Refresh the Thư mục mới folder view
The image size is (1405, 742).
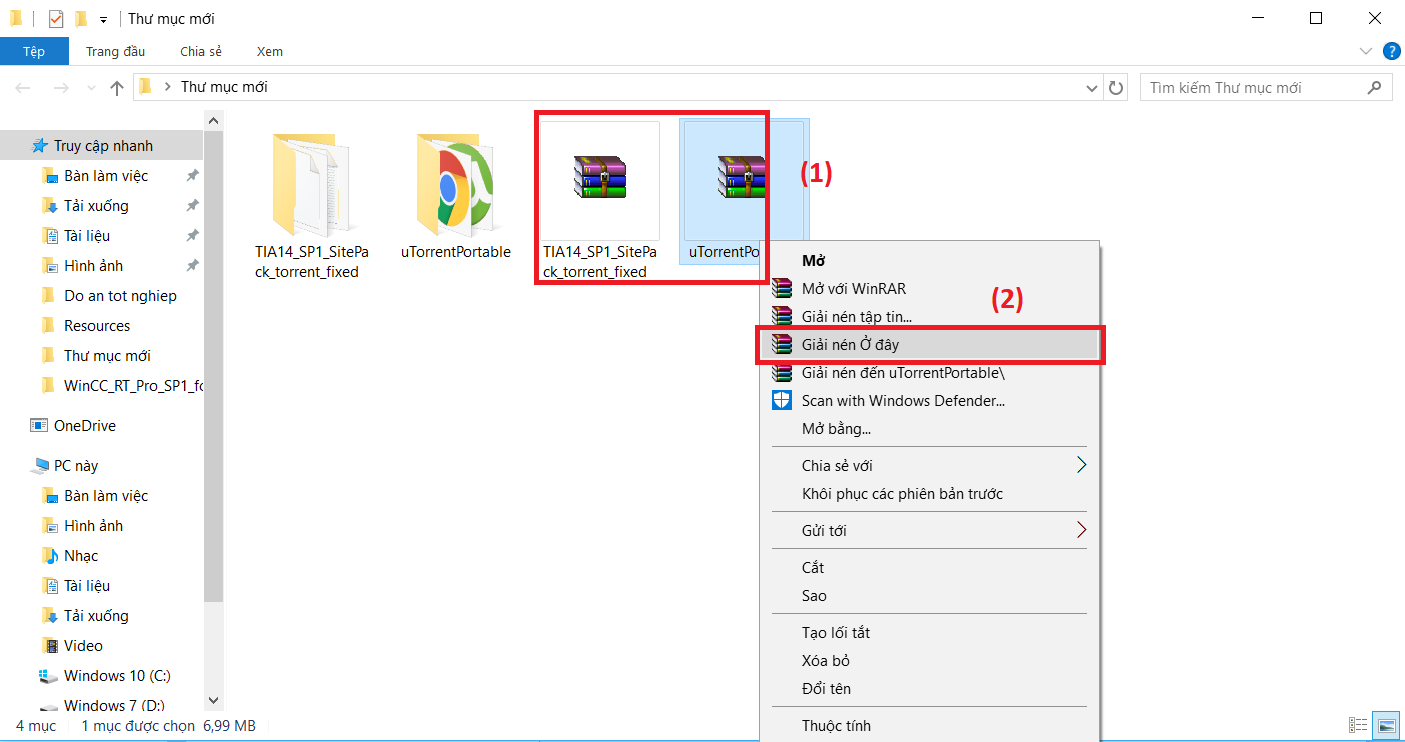[1117, 88]
